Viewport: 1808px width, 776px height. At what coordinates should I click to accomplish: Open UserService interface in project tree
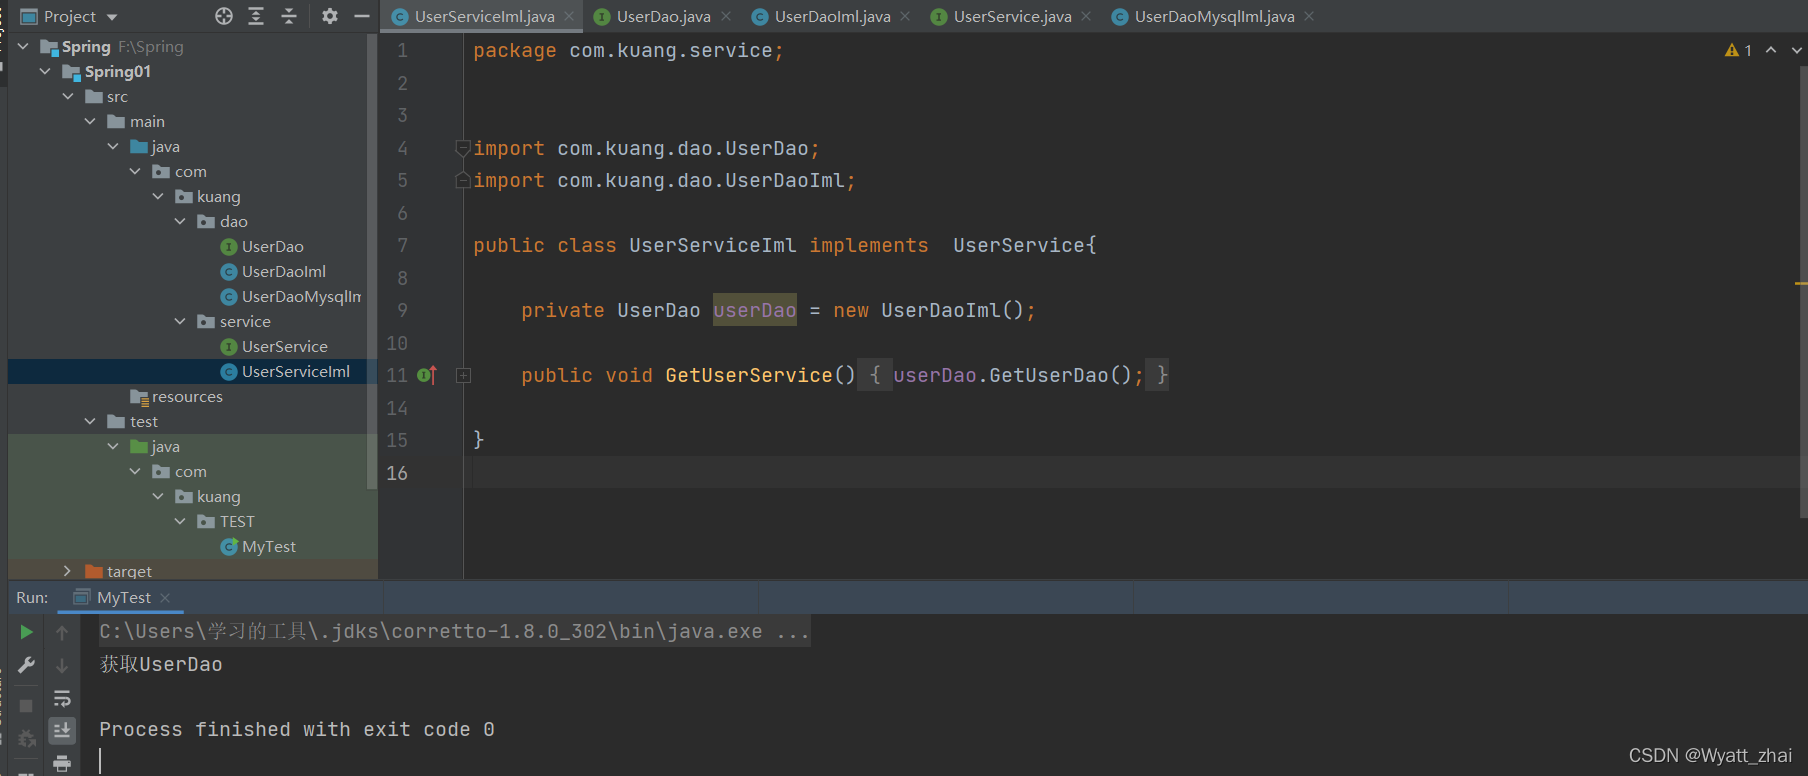click(274, 346)
